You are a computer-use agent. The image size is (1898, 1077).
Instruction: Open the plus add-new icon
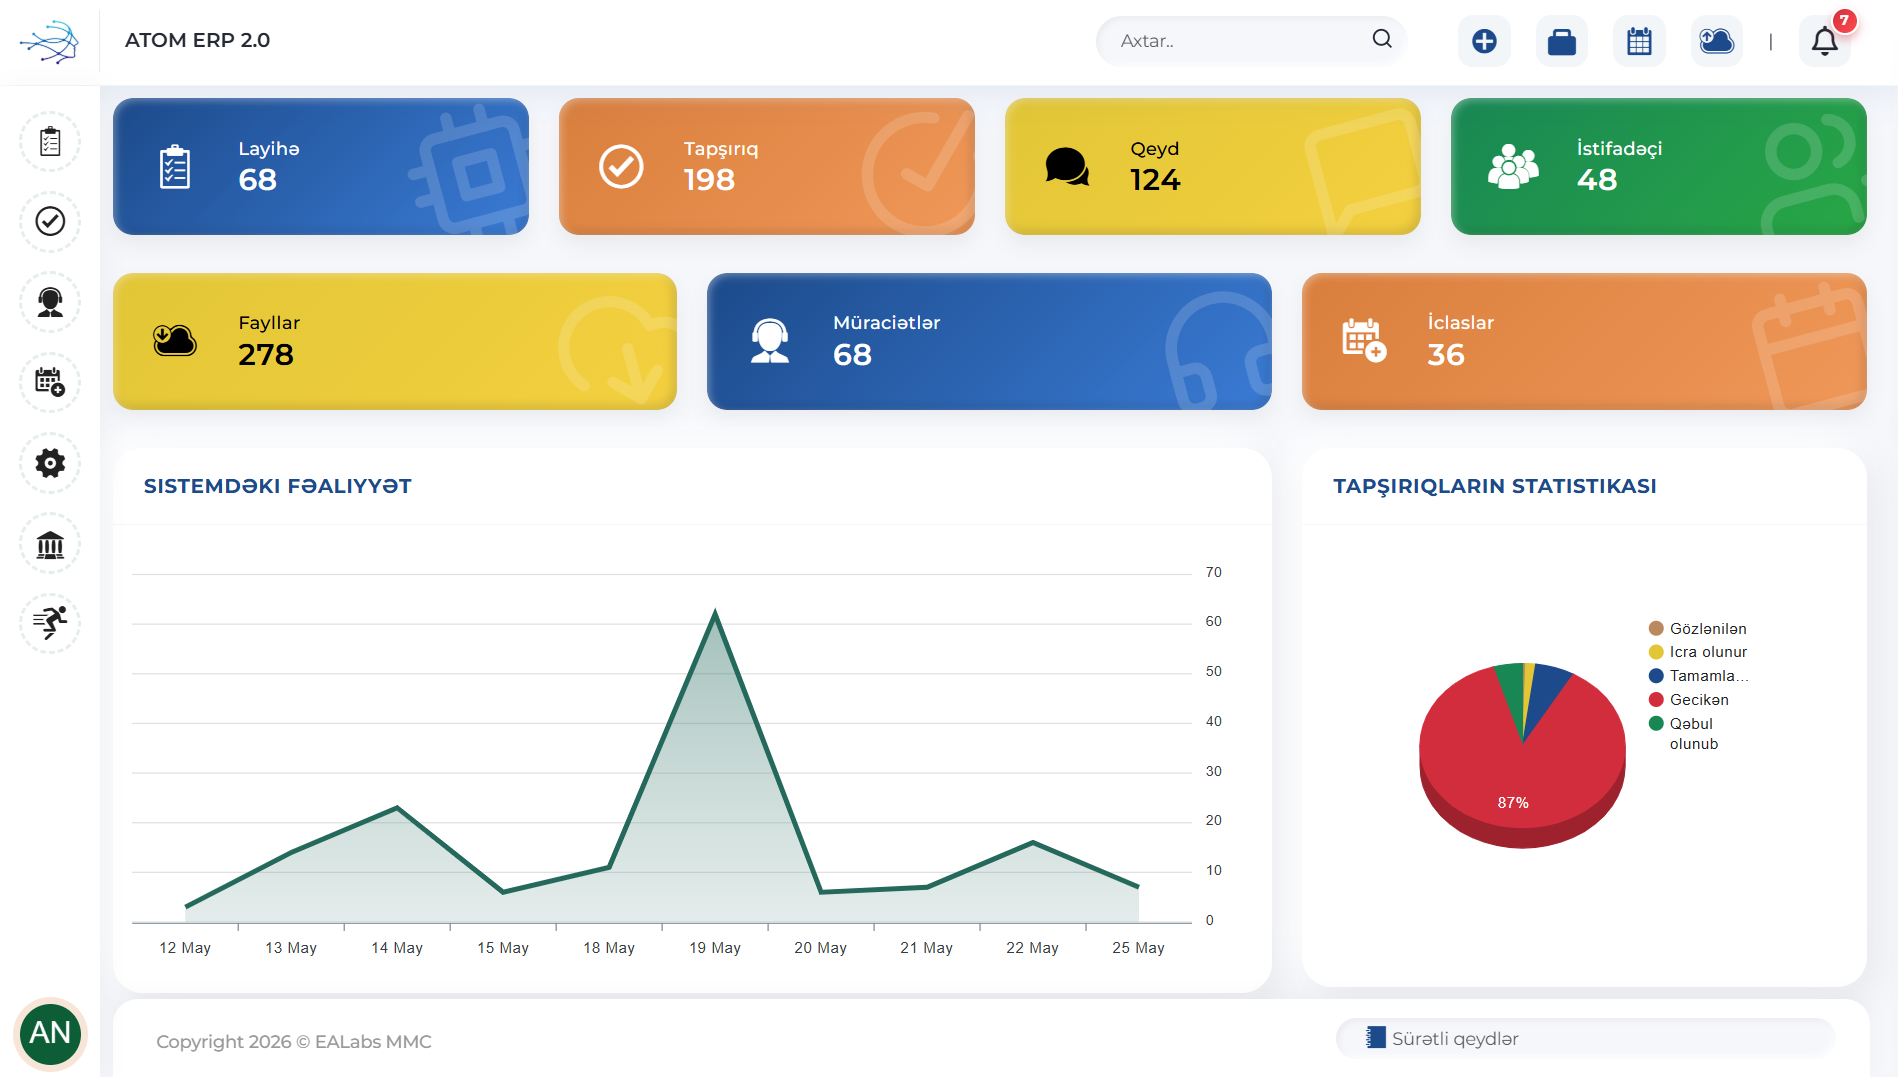(1484, 41)
